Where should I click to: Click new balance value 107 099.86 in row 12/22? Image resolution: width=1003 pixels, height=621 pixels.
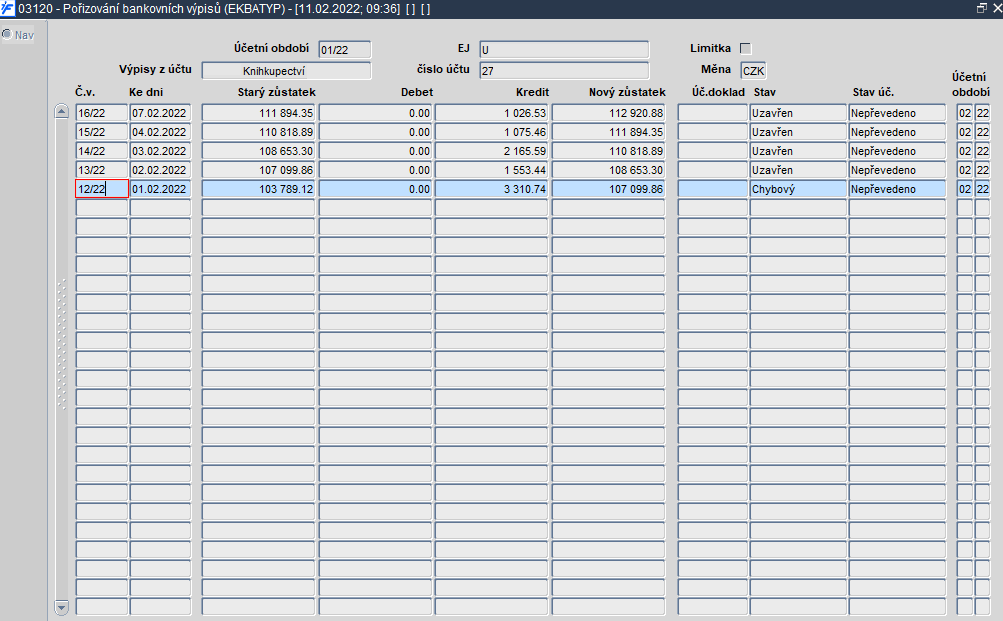[608, 189]
